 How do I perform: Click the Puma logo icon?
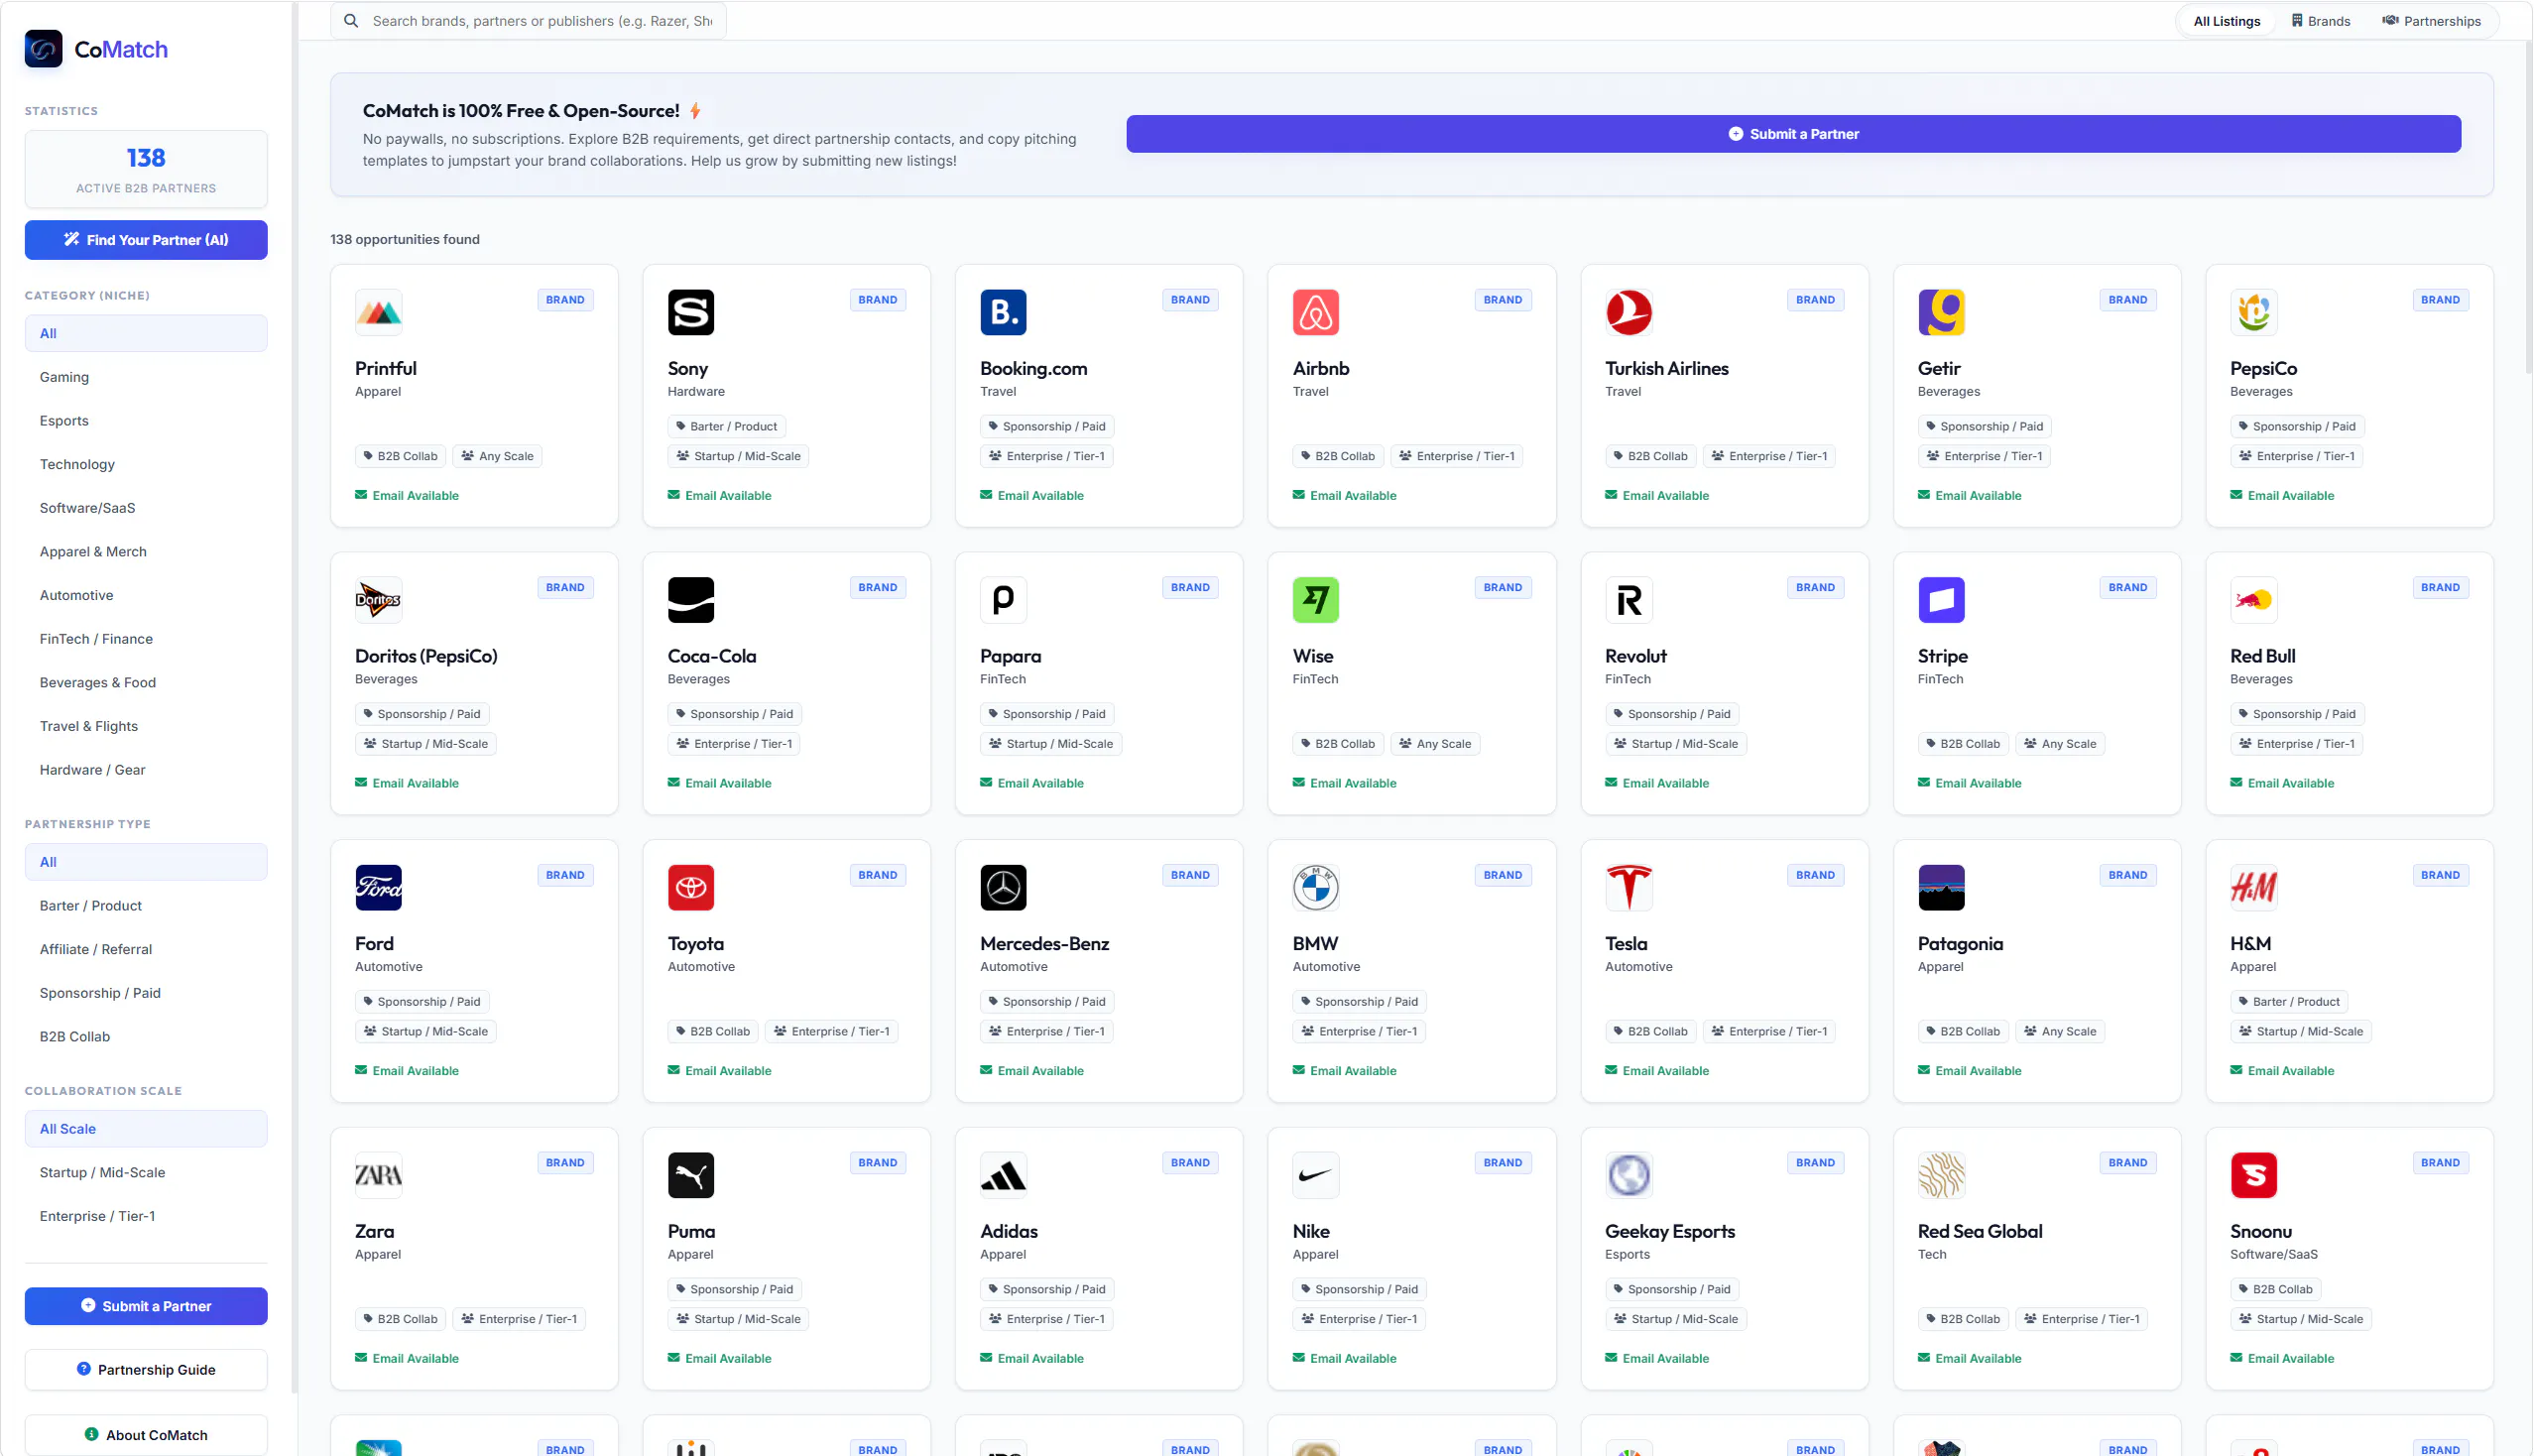point(691,1175)
